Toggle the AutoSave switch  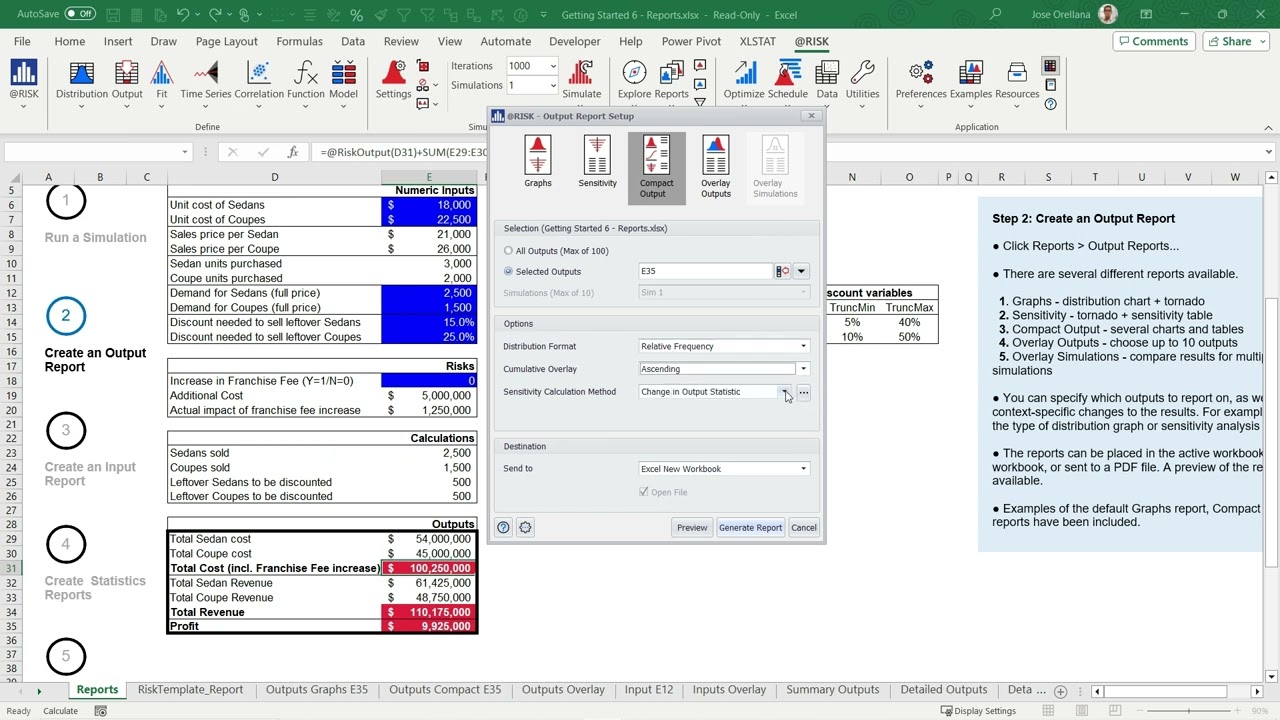coord(80,14)
